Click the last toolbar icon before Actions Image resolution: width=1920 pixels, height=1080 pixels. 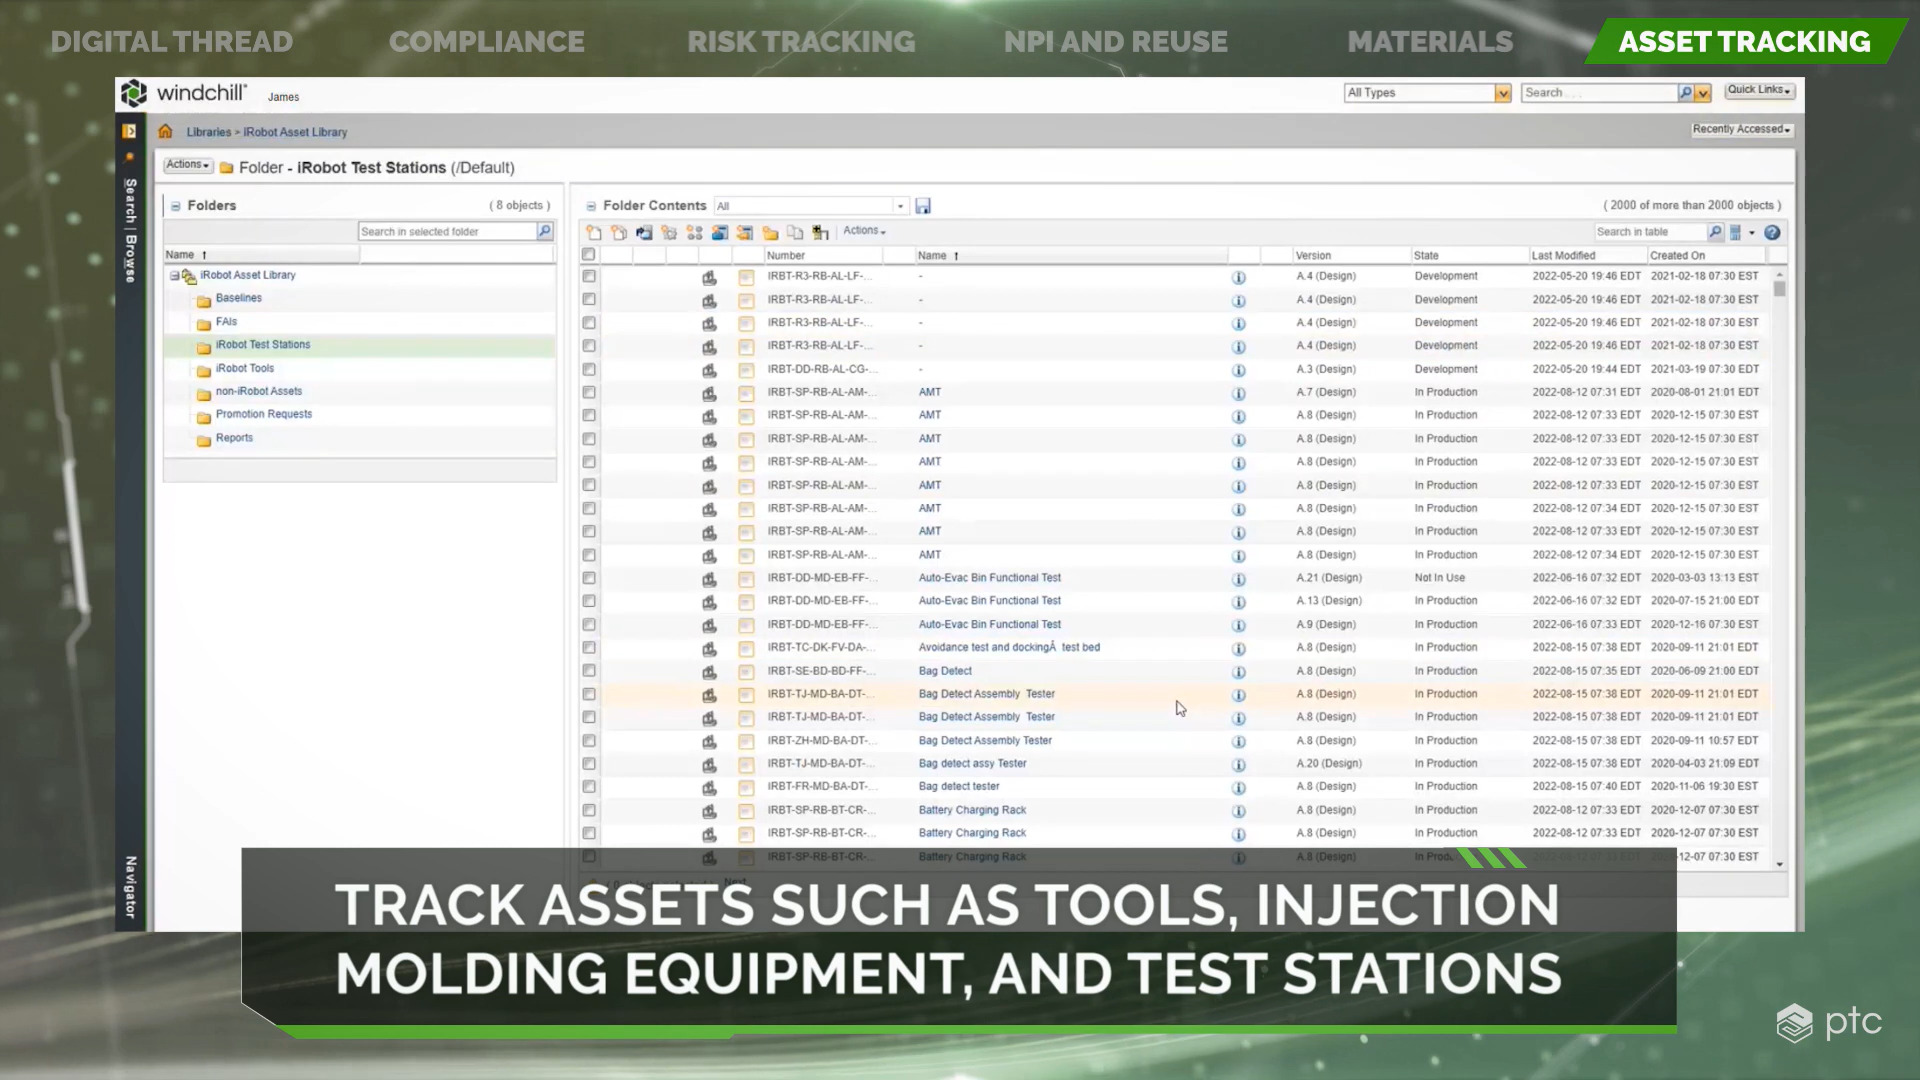coord(820,232)
